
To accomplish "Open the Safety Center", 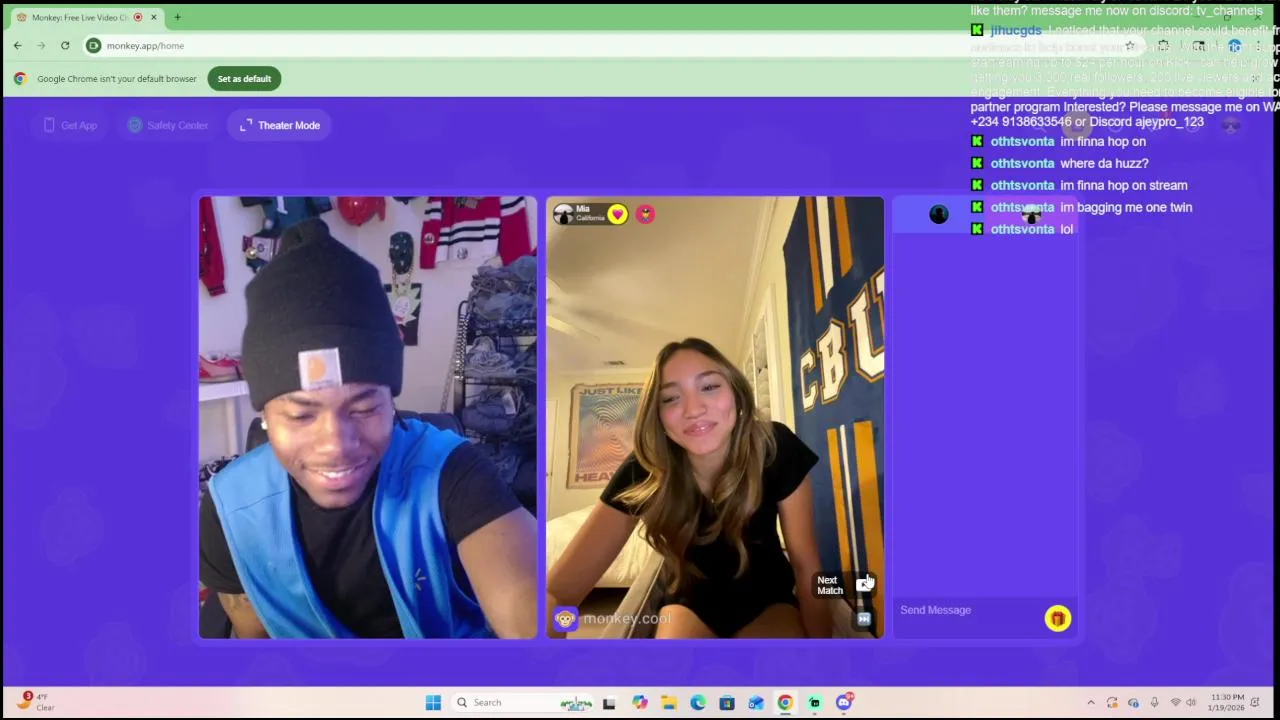I will (x=168, y=125).
